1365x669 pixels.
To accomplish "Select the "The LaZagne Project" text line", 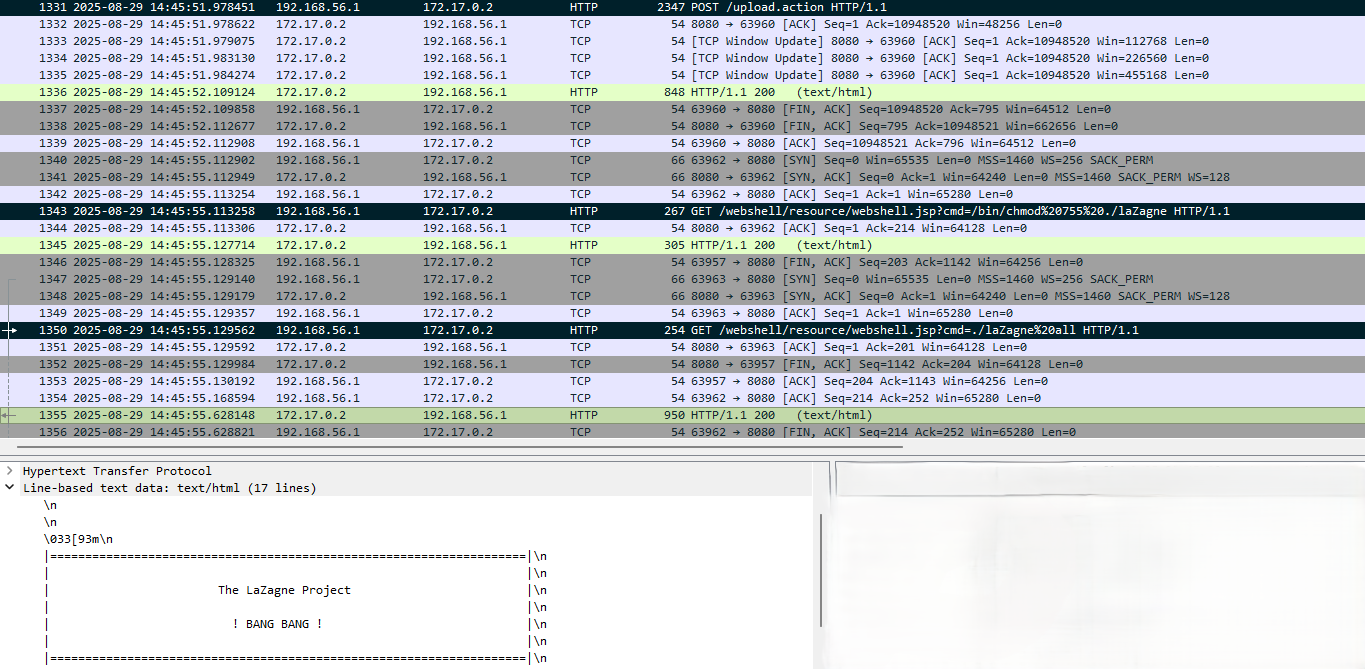I will (284, 590).
